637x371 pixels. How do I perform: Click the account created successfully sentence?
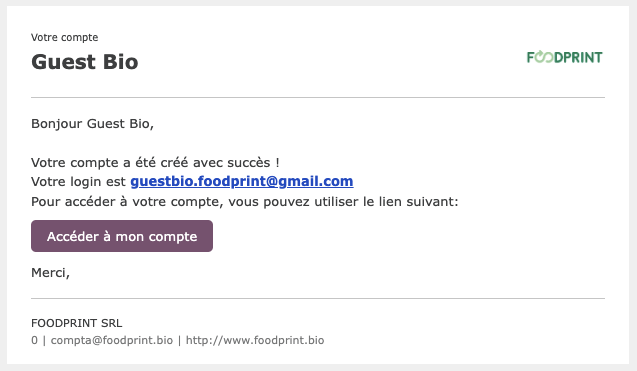(x=155, y=163)
